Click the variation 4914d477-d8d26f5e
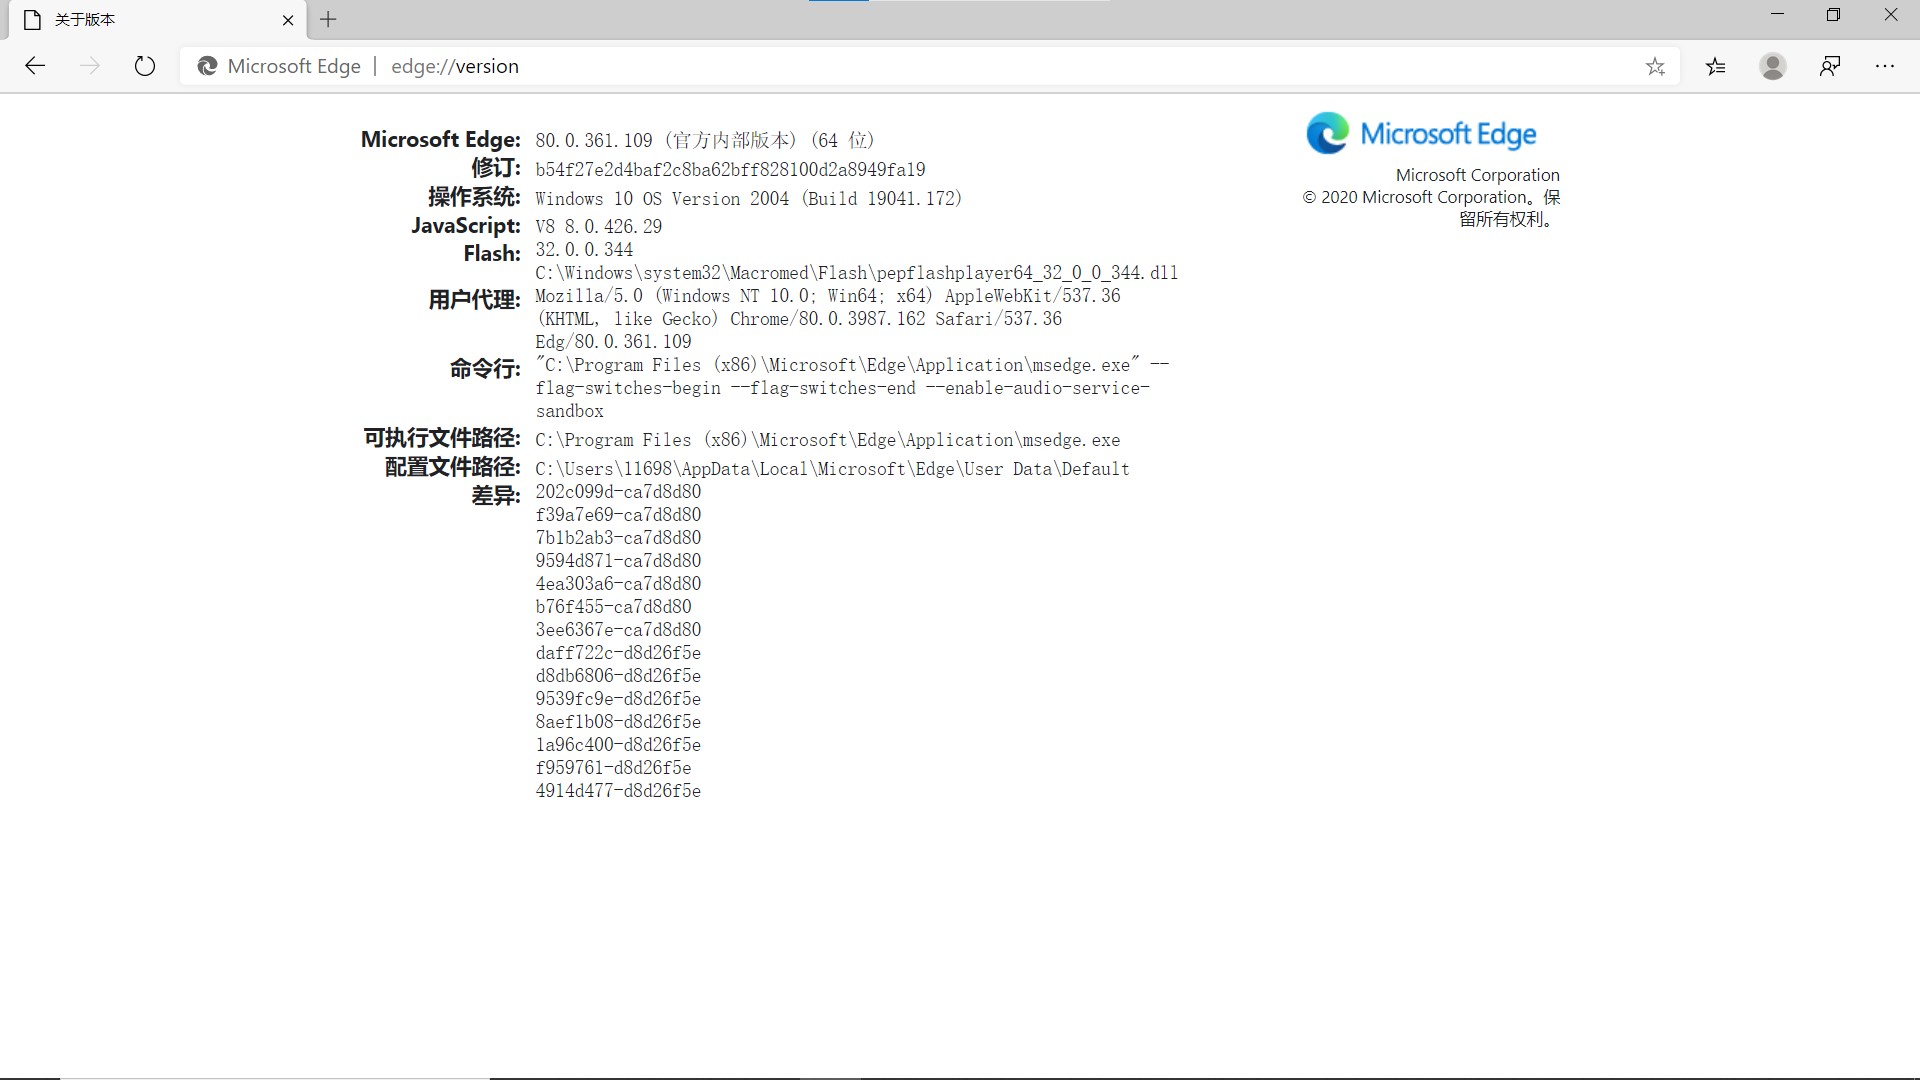 click(x=618, y=790)
